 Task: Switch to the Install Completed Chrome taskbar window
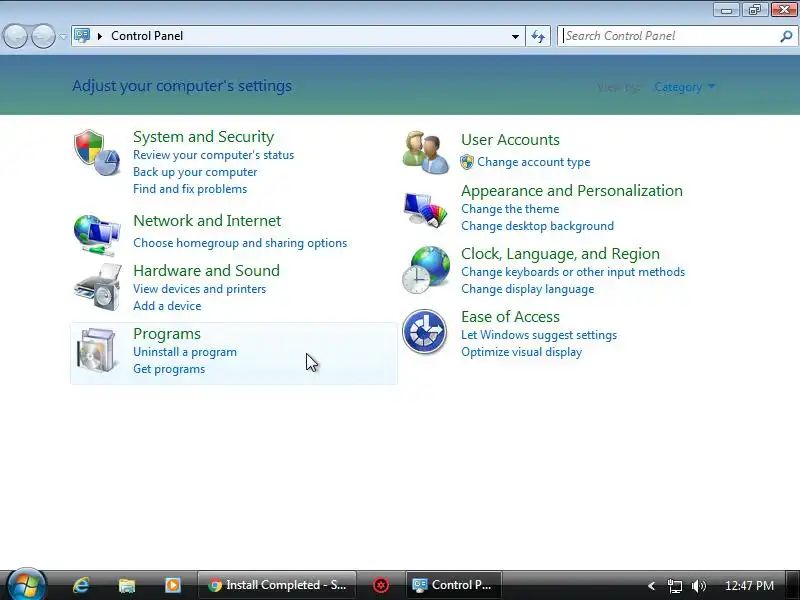tap(277, 585)
